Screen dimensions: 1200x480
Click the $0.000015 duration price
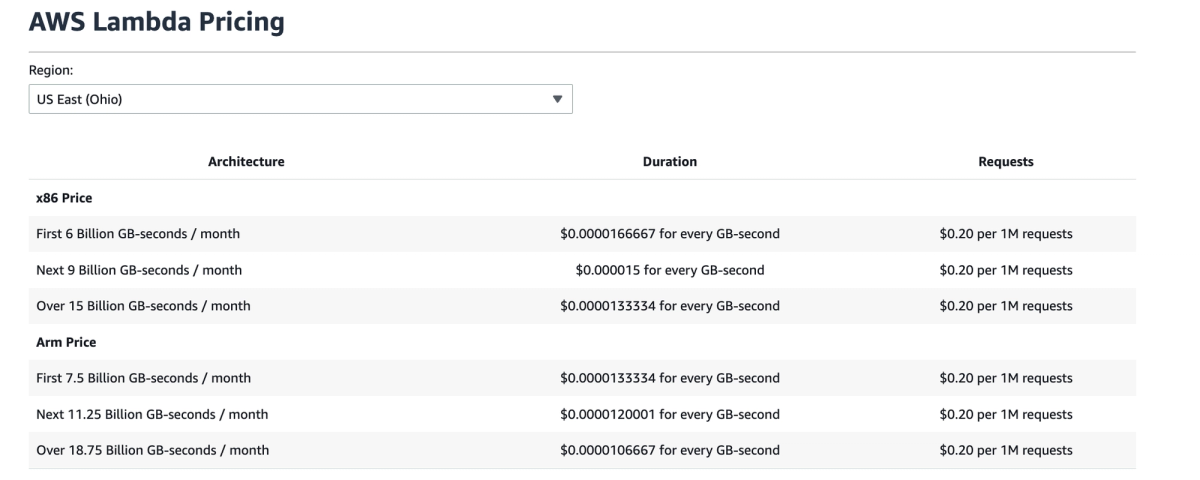coord(670,270)
